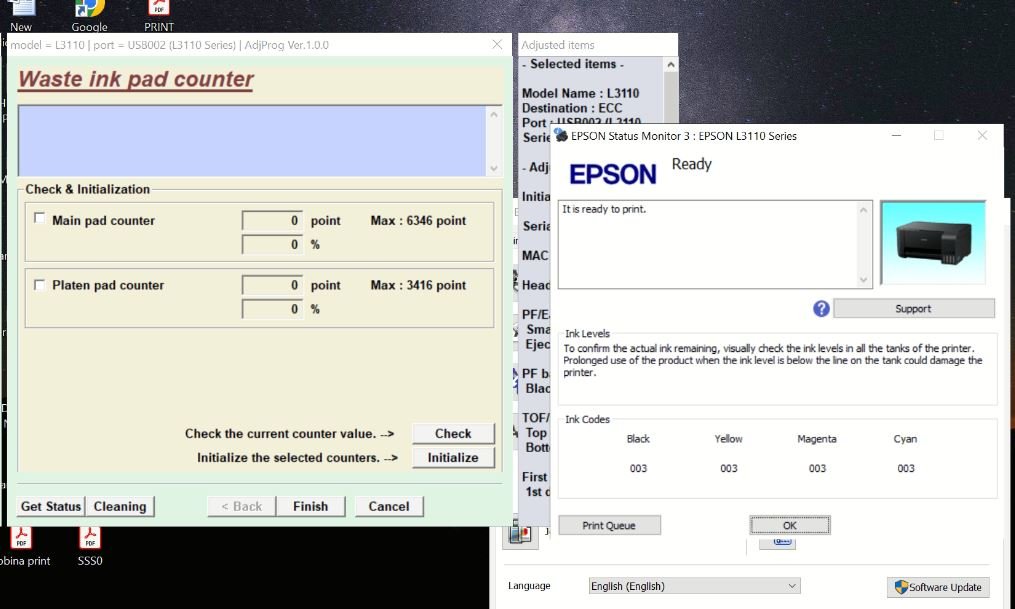Click the Finish button
This screenshot has height=609, width=1015.
311,506
